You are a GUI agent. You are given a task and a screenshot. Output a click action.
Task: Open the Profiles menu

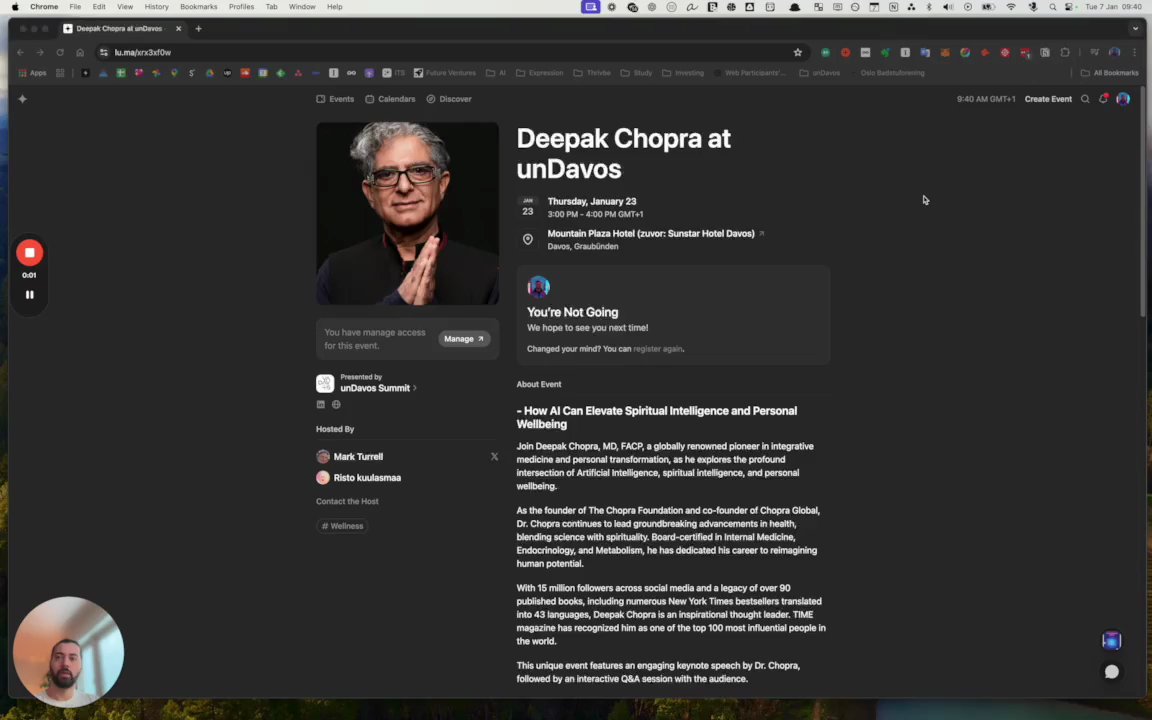(x=241, y=7)
